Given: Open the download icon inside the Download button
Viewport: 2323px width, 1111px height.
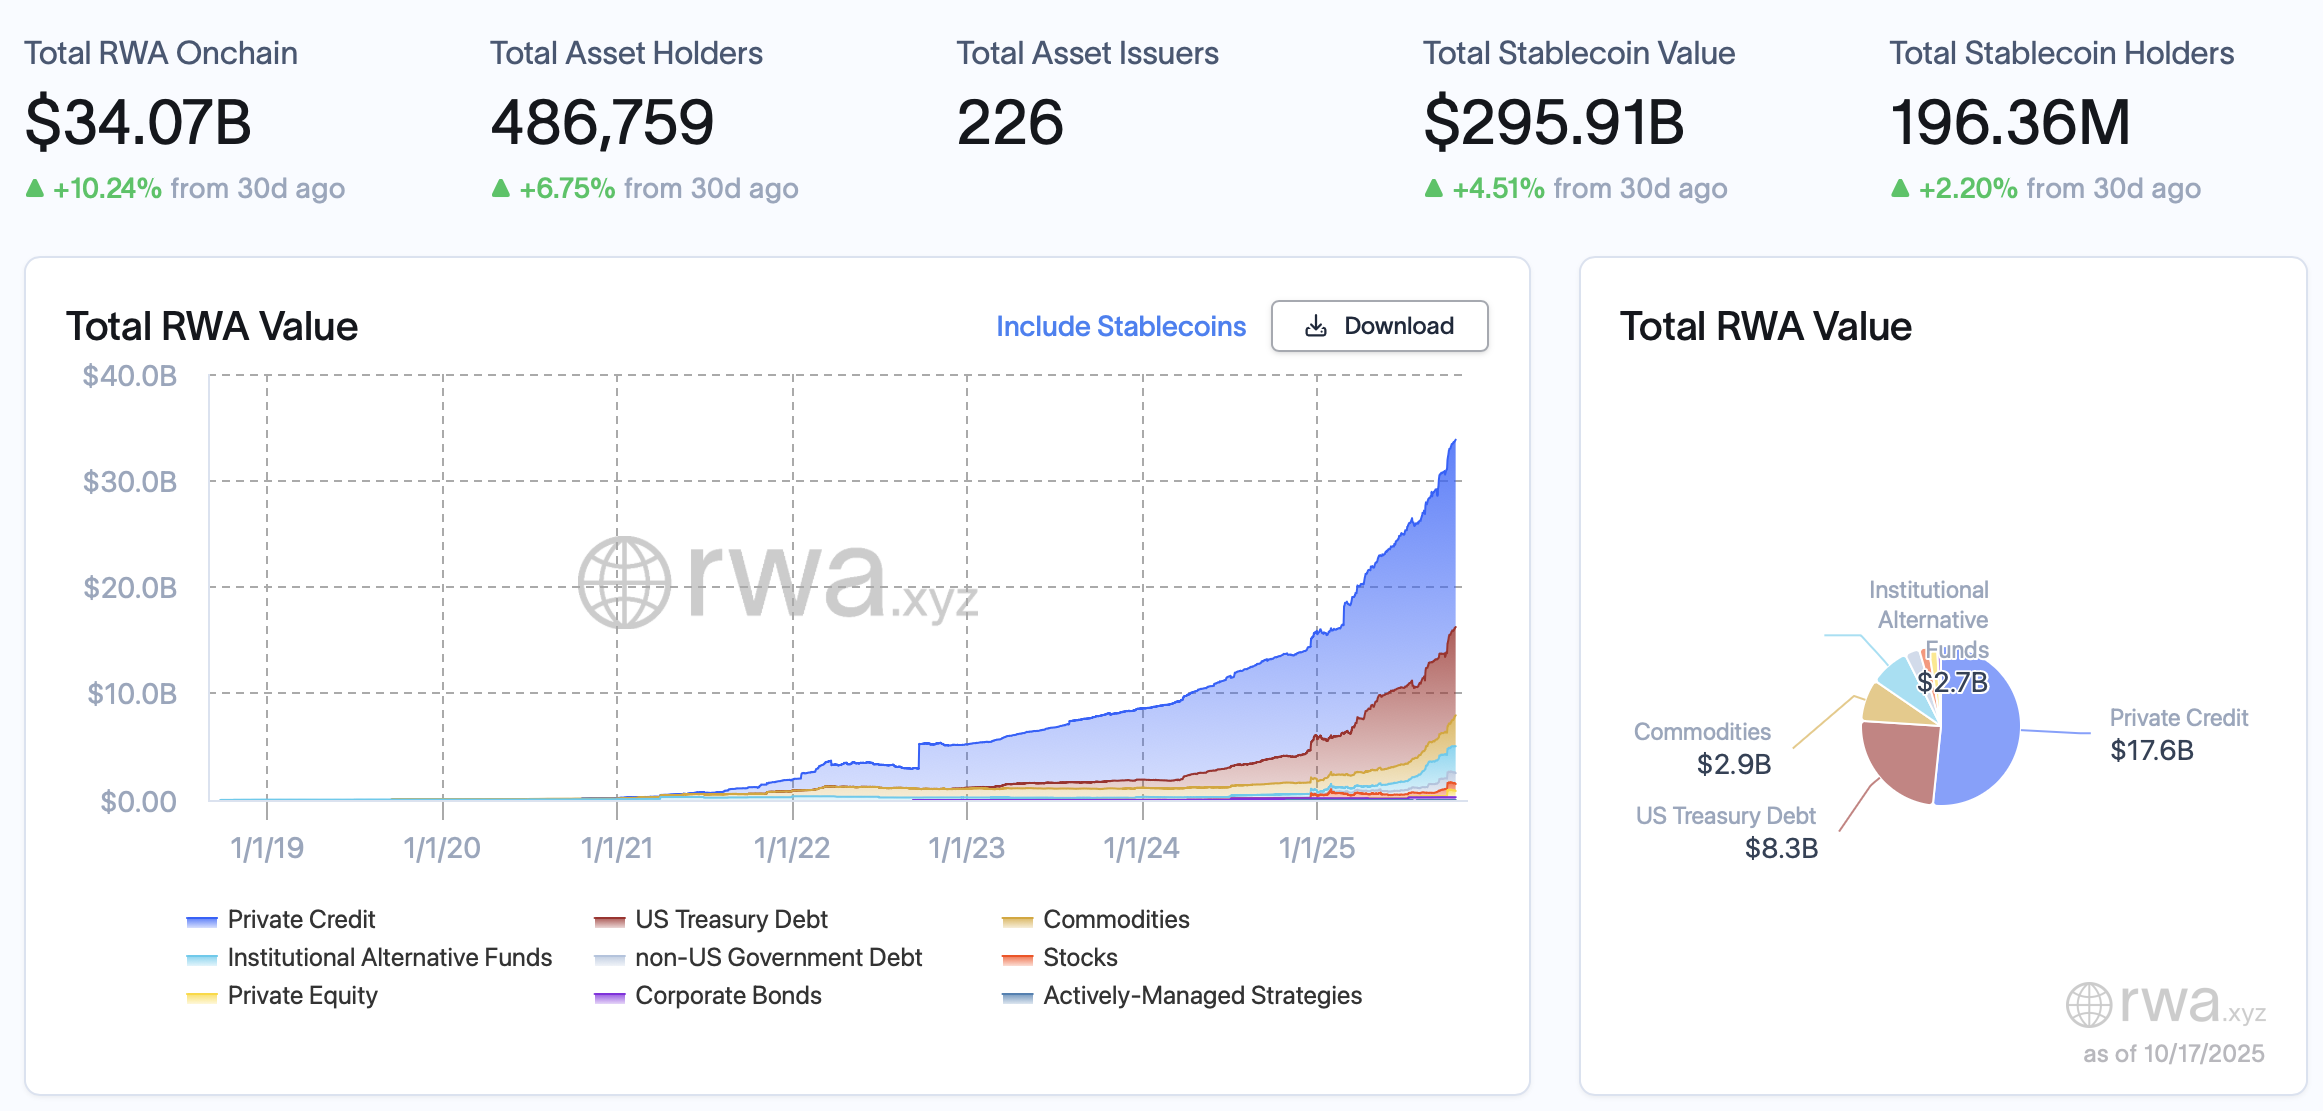Looking at the screenshot, I should tap(1317, 326).
